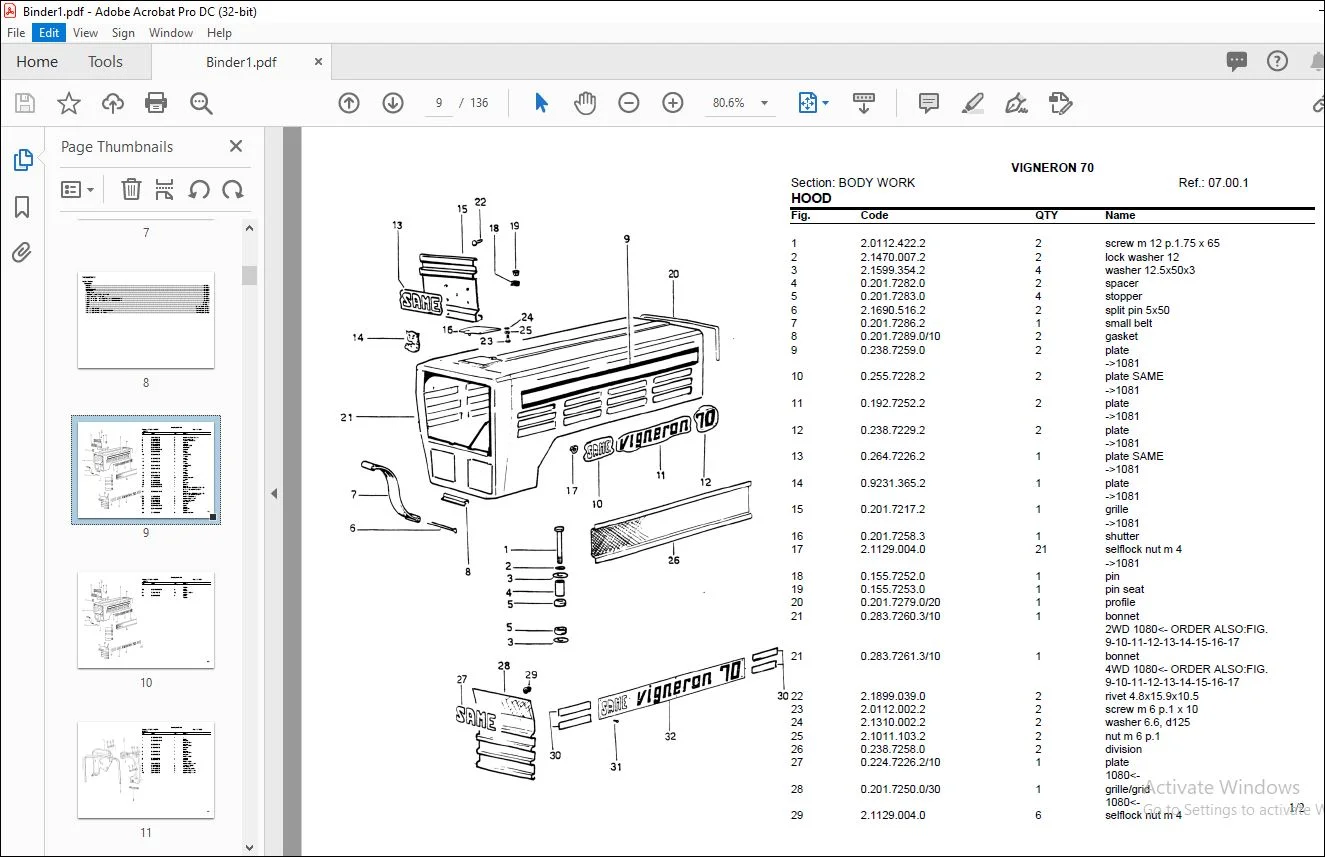Open the File menu
This screenshot has width=1325, height=857.
(x=16, y=33)
